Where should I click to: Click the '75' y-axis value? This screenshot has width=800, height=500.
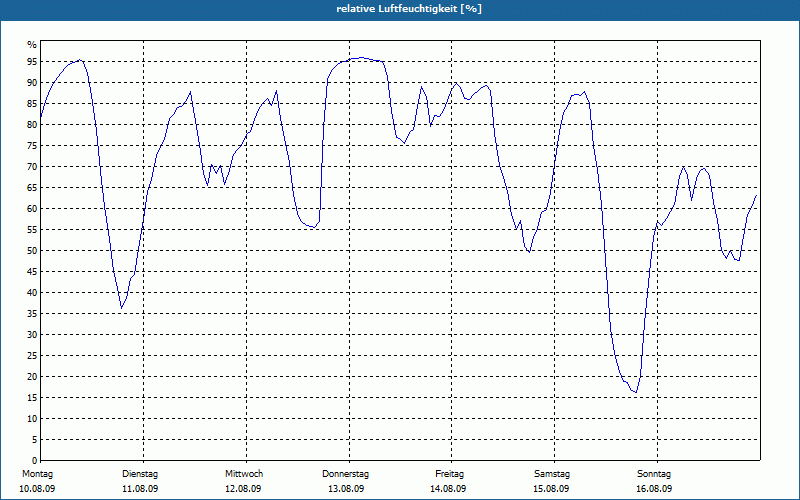point(32,145)
